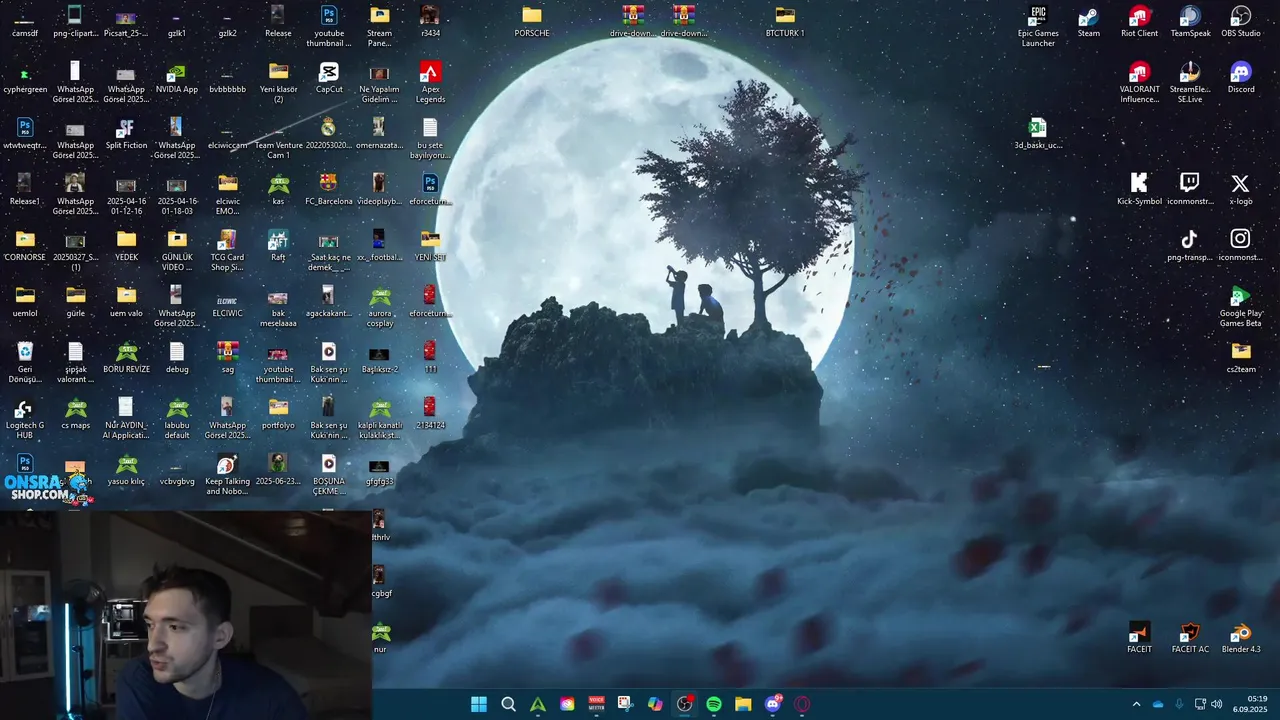Select the OBS Studio desktop icon

pos(1241,22)
